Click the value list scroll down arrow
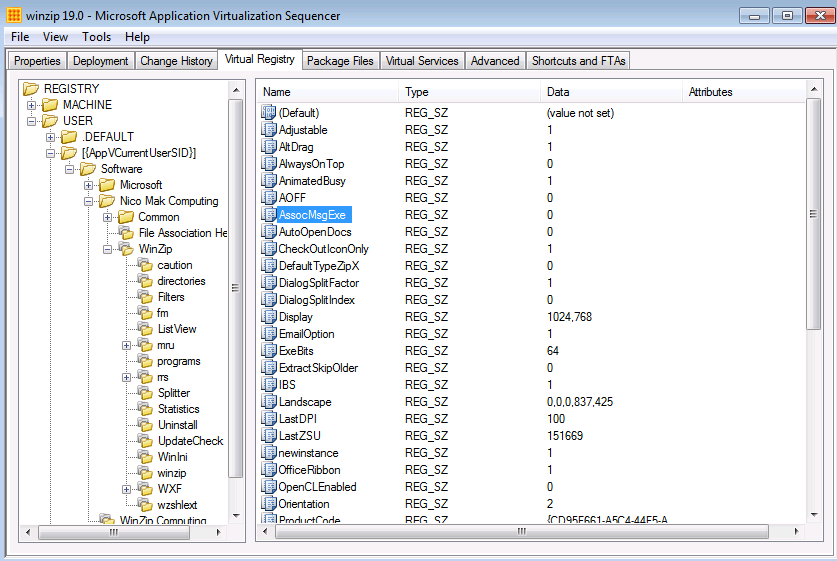The height and width of the screenshot is (561, 837). 814,515
